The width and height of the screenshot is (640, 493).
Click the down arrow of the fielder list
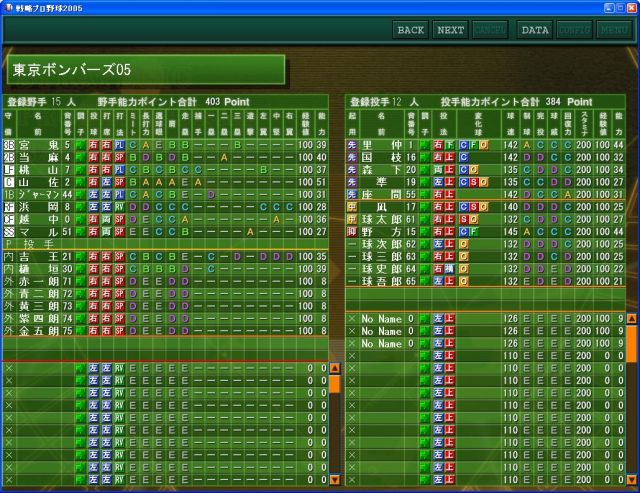click(335, 480)
